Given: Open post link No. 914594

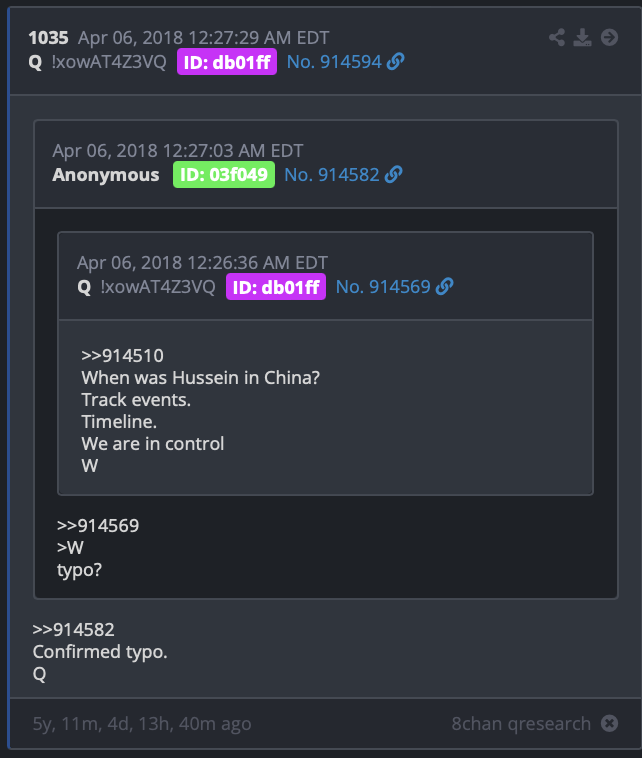Looking at the screenshot, I should (x=334, y=62).
